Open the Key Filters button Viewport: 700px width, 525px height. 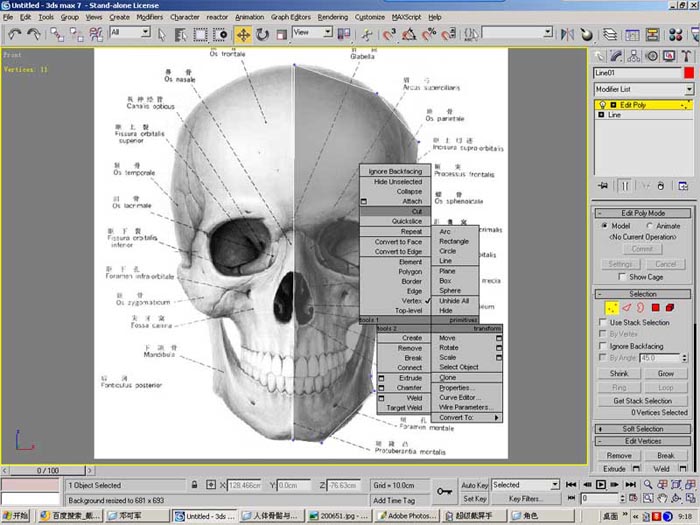(525, 499)
